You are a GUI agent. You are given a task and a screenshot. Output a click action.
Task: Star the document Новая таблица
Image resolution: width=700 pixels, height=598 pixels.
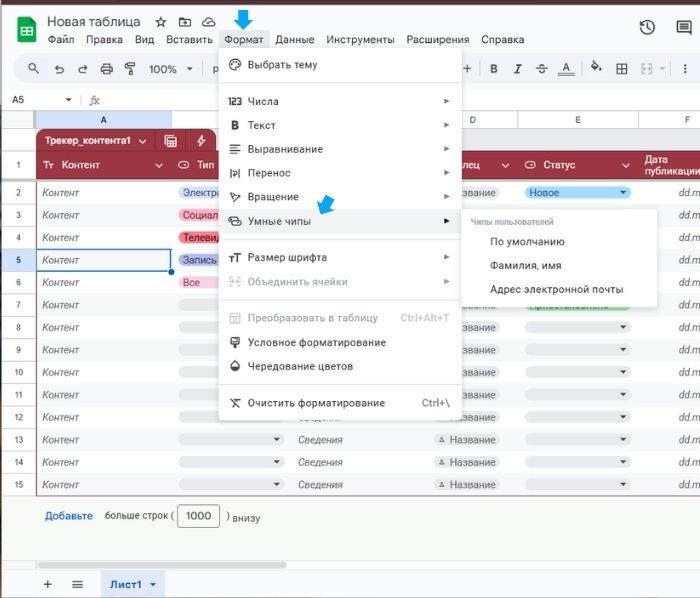pyautogui.click(x=161, y=22)
